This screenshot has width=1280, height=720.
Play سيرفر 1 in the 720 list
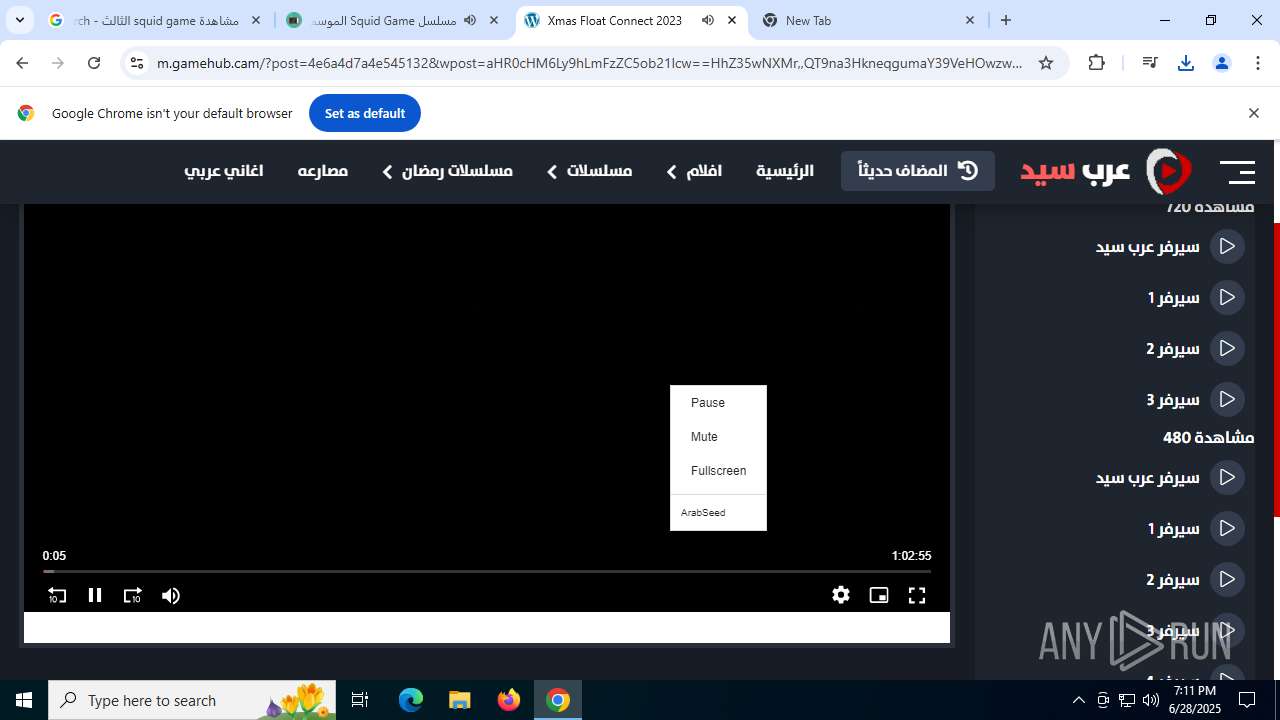[x=1196, y=297]
